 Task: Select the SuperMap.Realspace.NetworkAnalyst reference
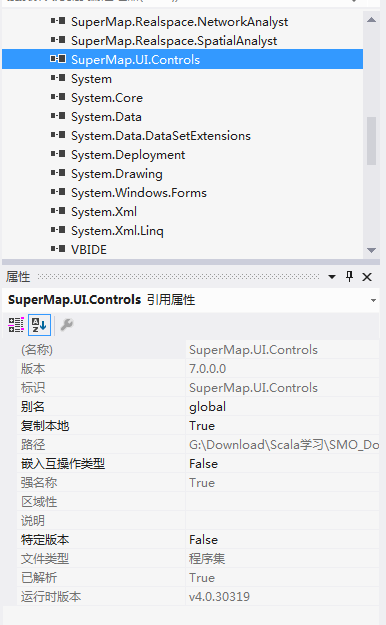pos(179,22)
